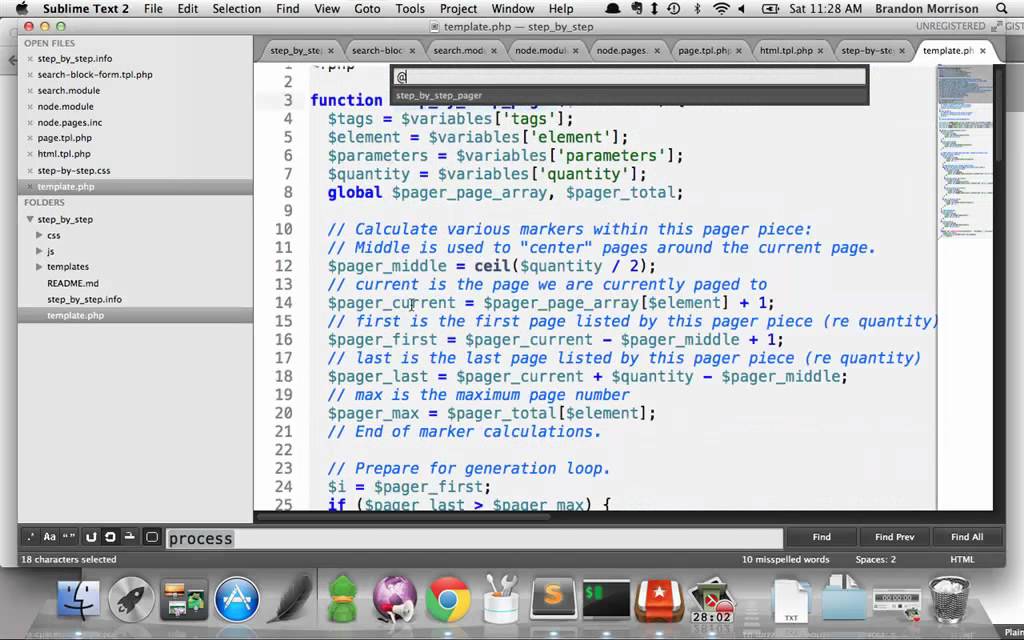Viewport: 1024px width, 640px height.
Task: Close html.tpl.php in open files list
Action: click(30, 154)
